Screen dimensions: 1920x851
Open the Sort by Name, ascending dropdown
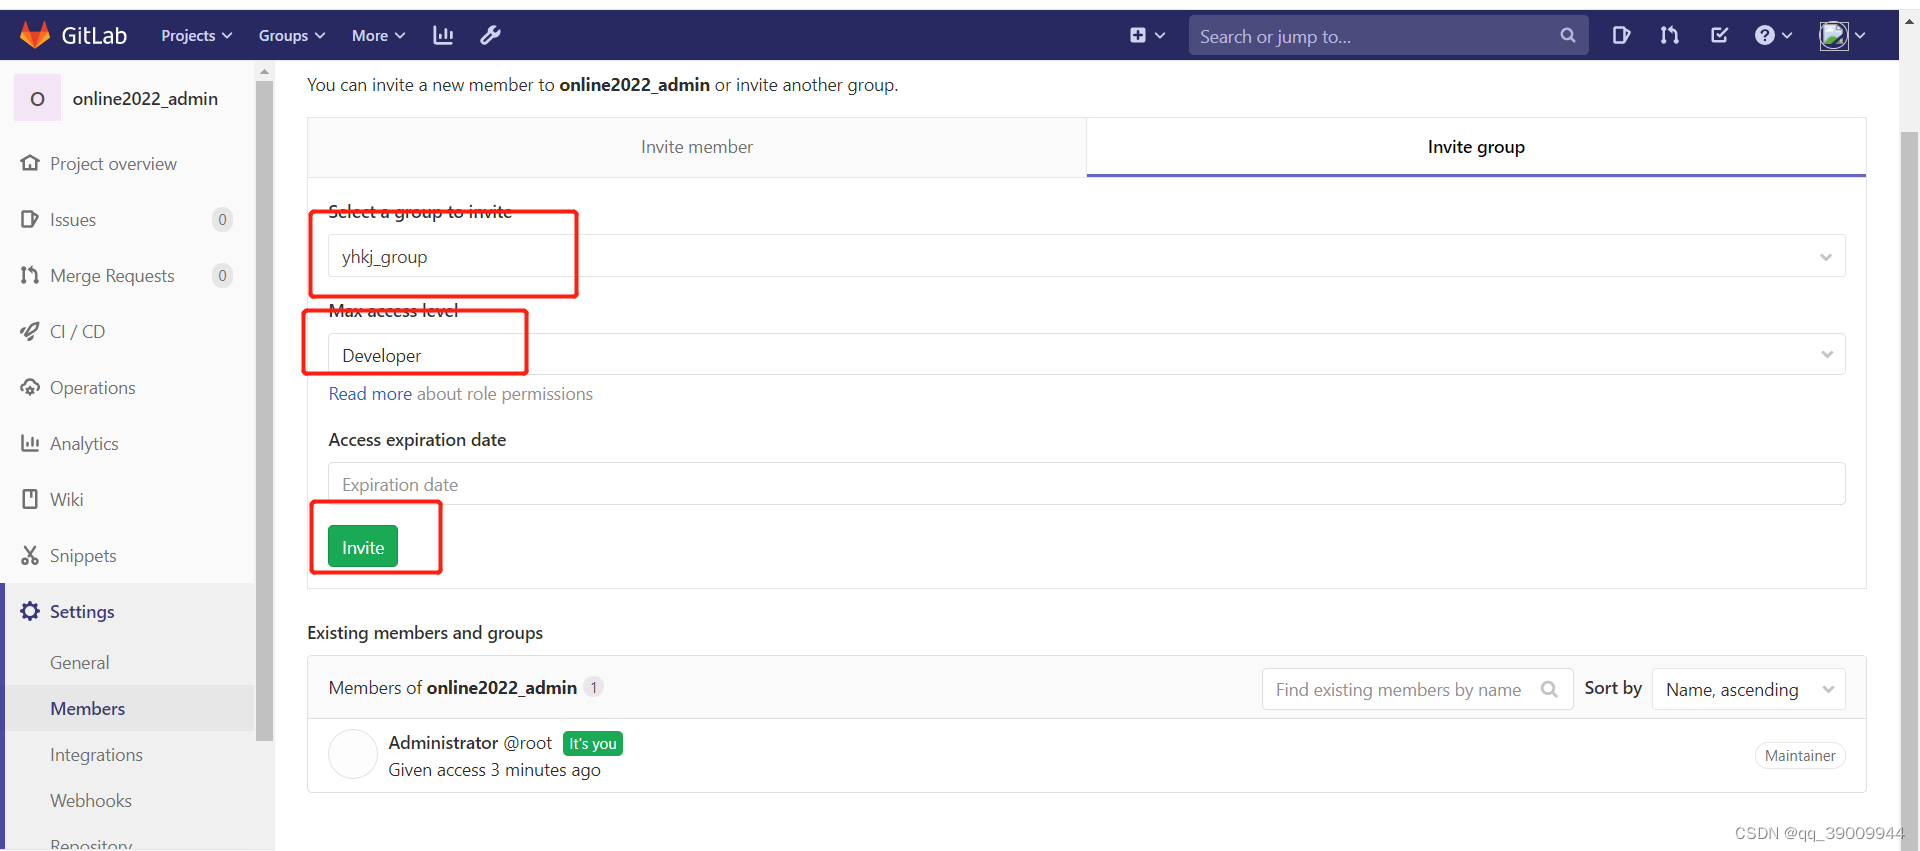pos(1748,689)
